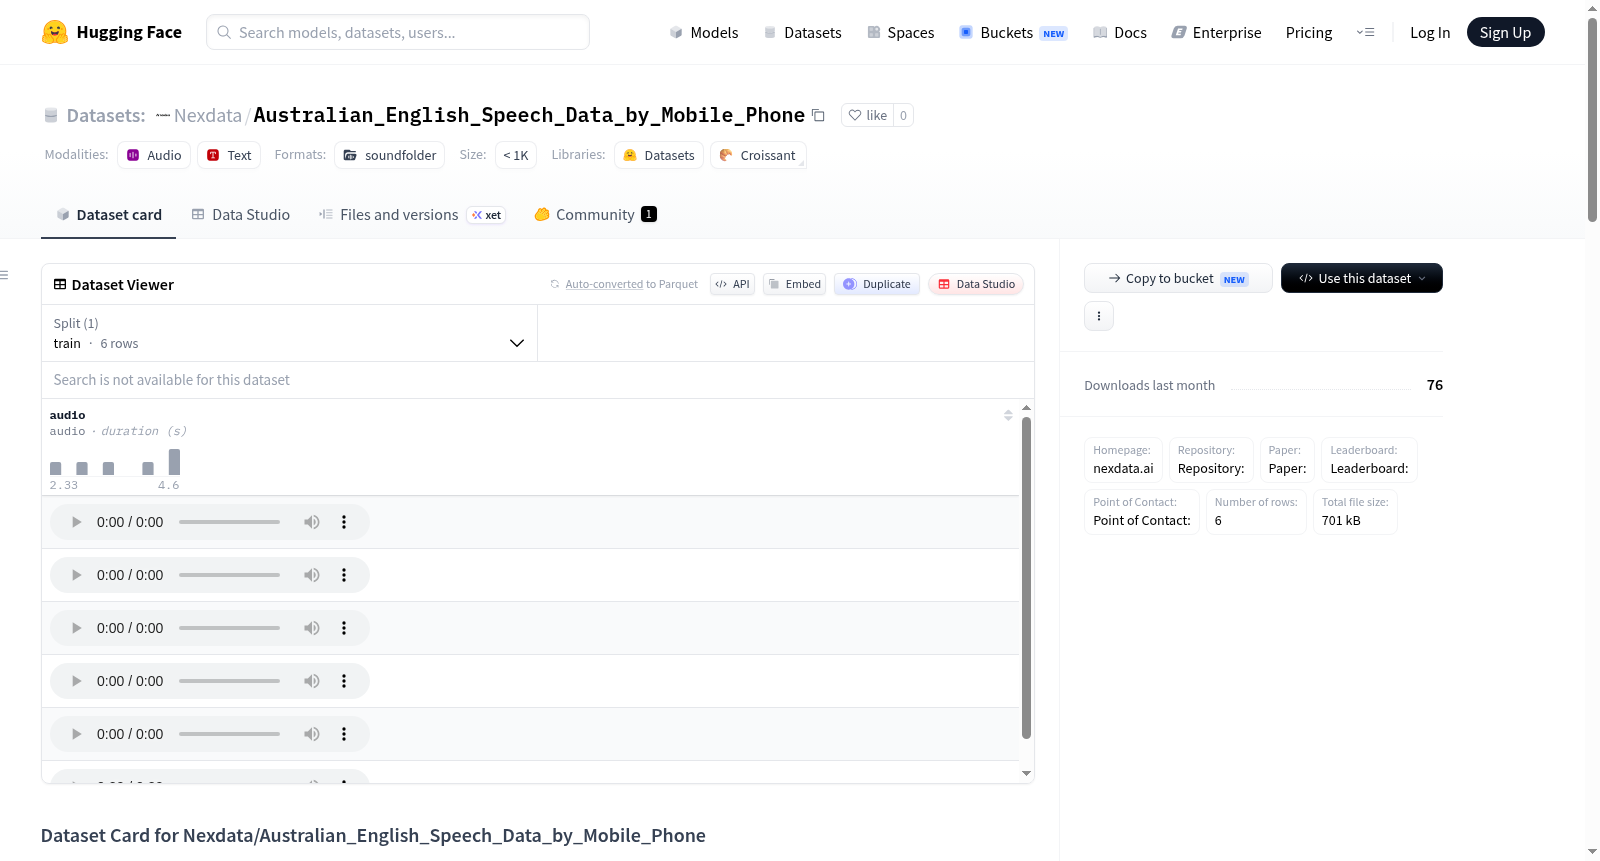Click the Duplicate button

pyautogui.click(x=877, y=284)
